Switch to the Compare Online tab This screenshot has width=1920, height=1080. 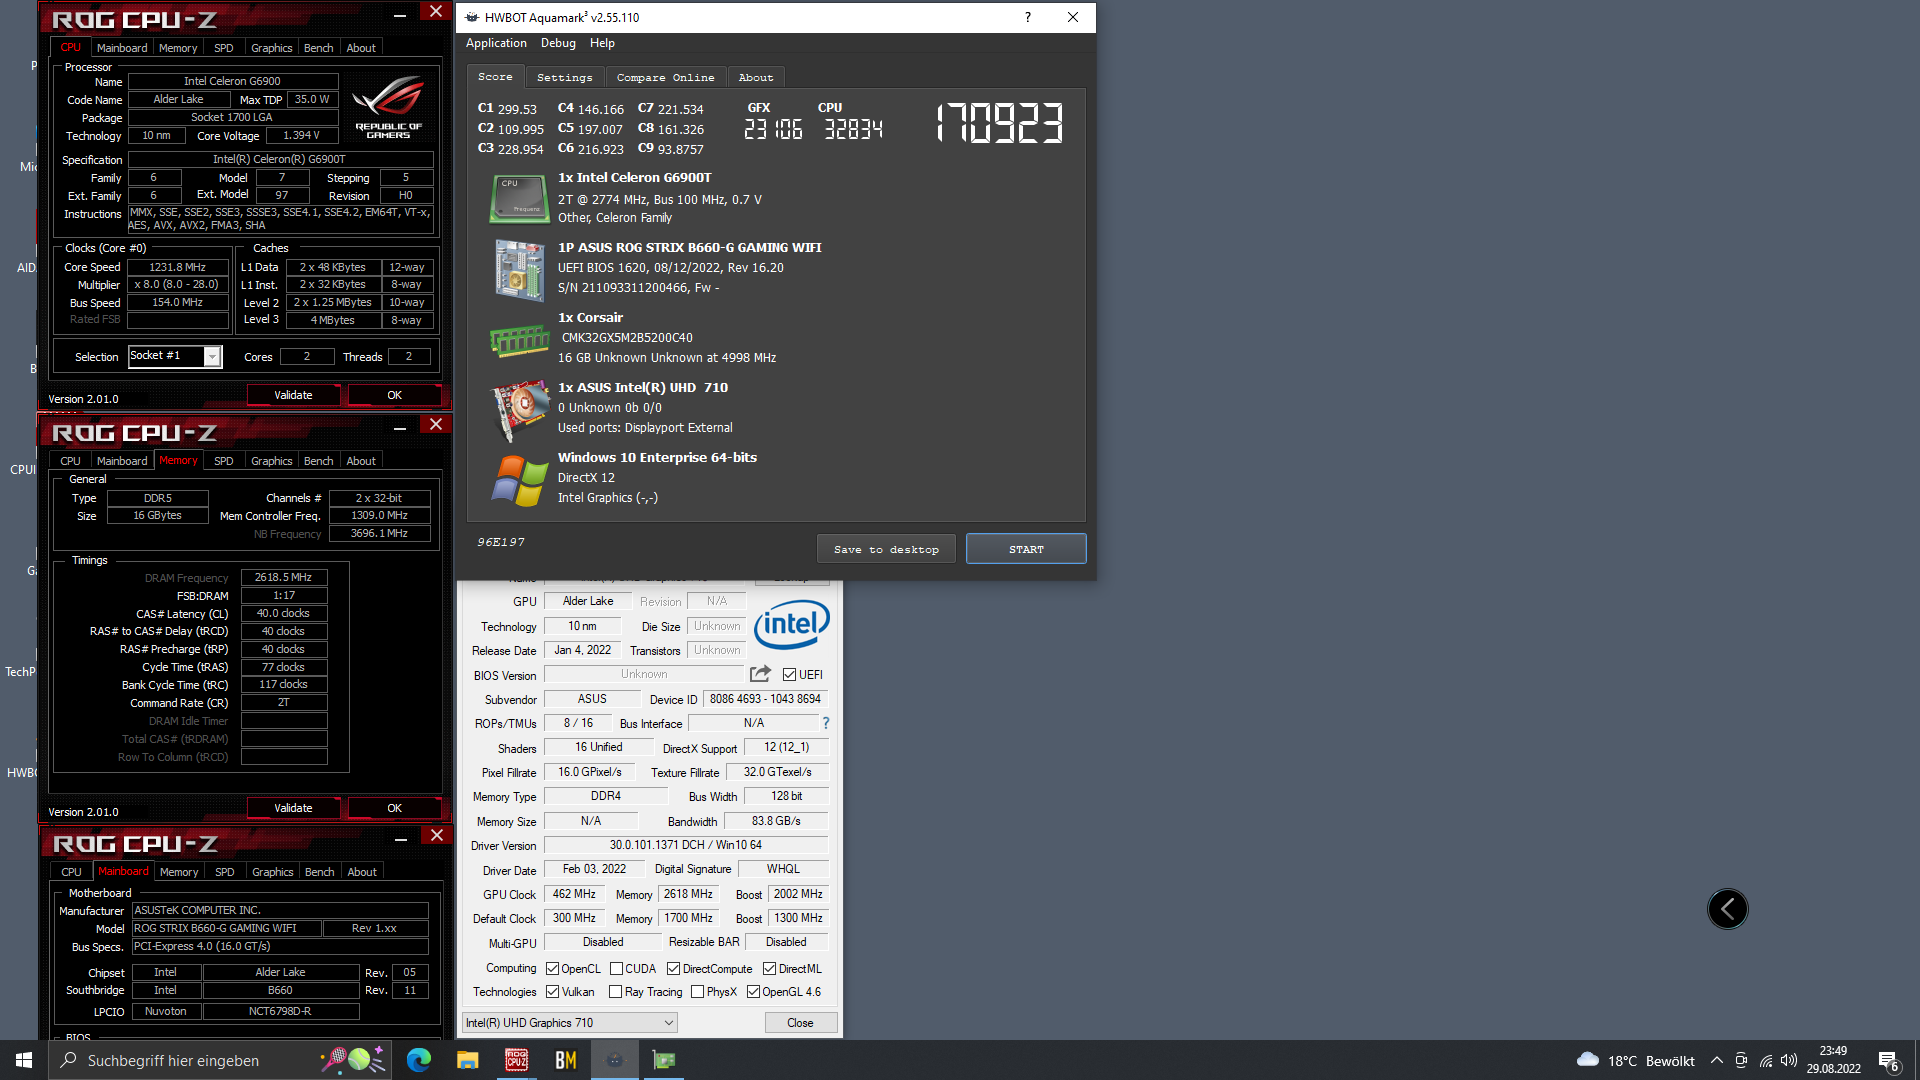pyautogui.click(x=665, y=77)
